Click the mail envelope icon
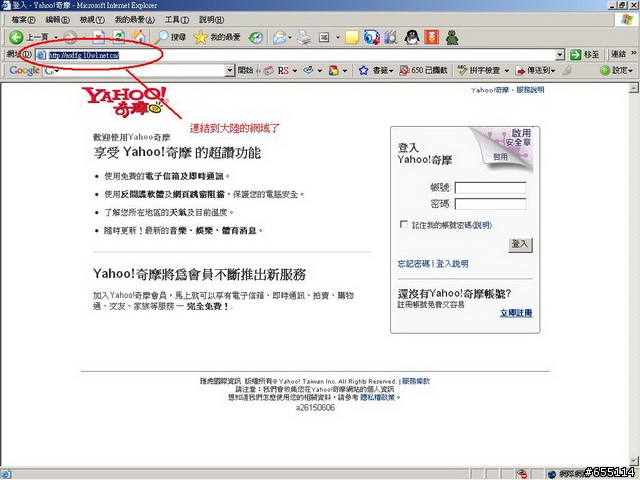640x480 pixels. 280,38
